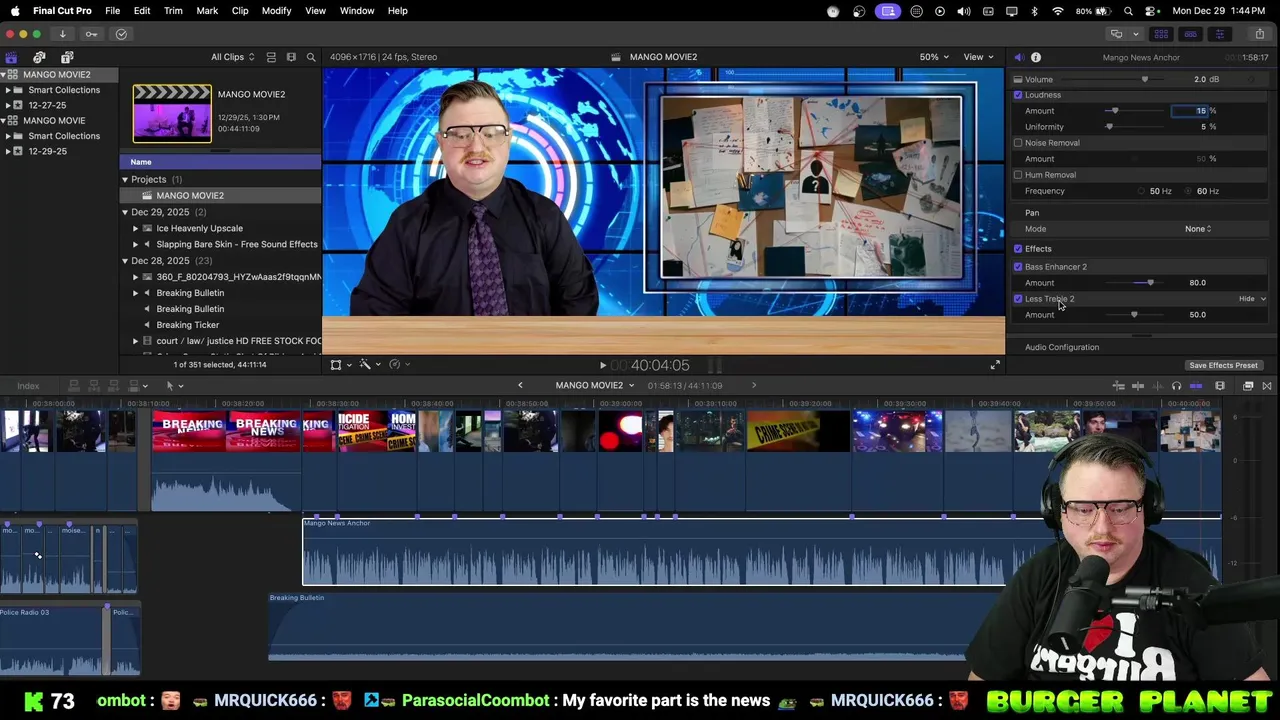Viewport: 1280px width, 720px height.
Task: Disable the Bass Enhancer 2 effect
Action: click(1018, 267)
